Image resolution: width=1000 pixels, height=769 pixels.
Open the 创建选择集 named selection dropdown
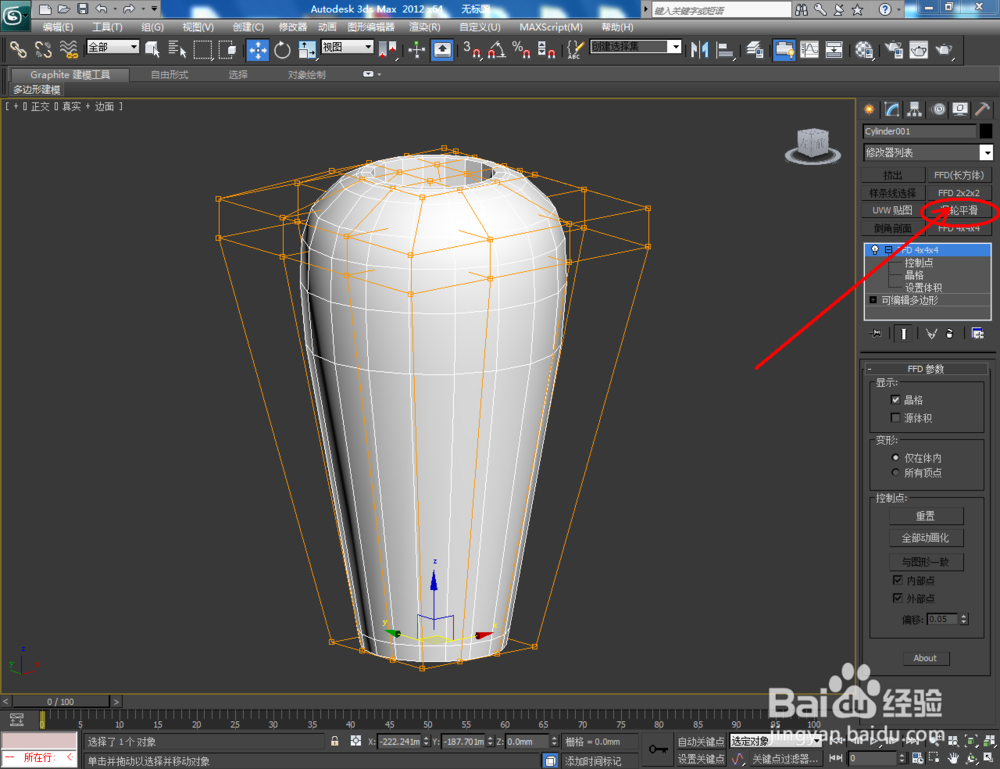[675, 47]
